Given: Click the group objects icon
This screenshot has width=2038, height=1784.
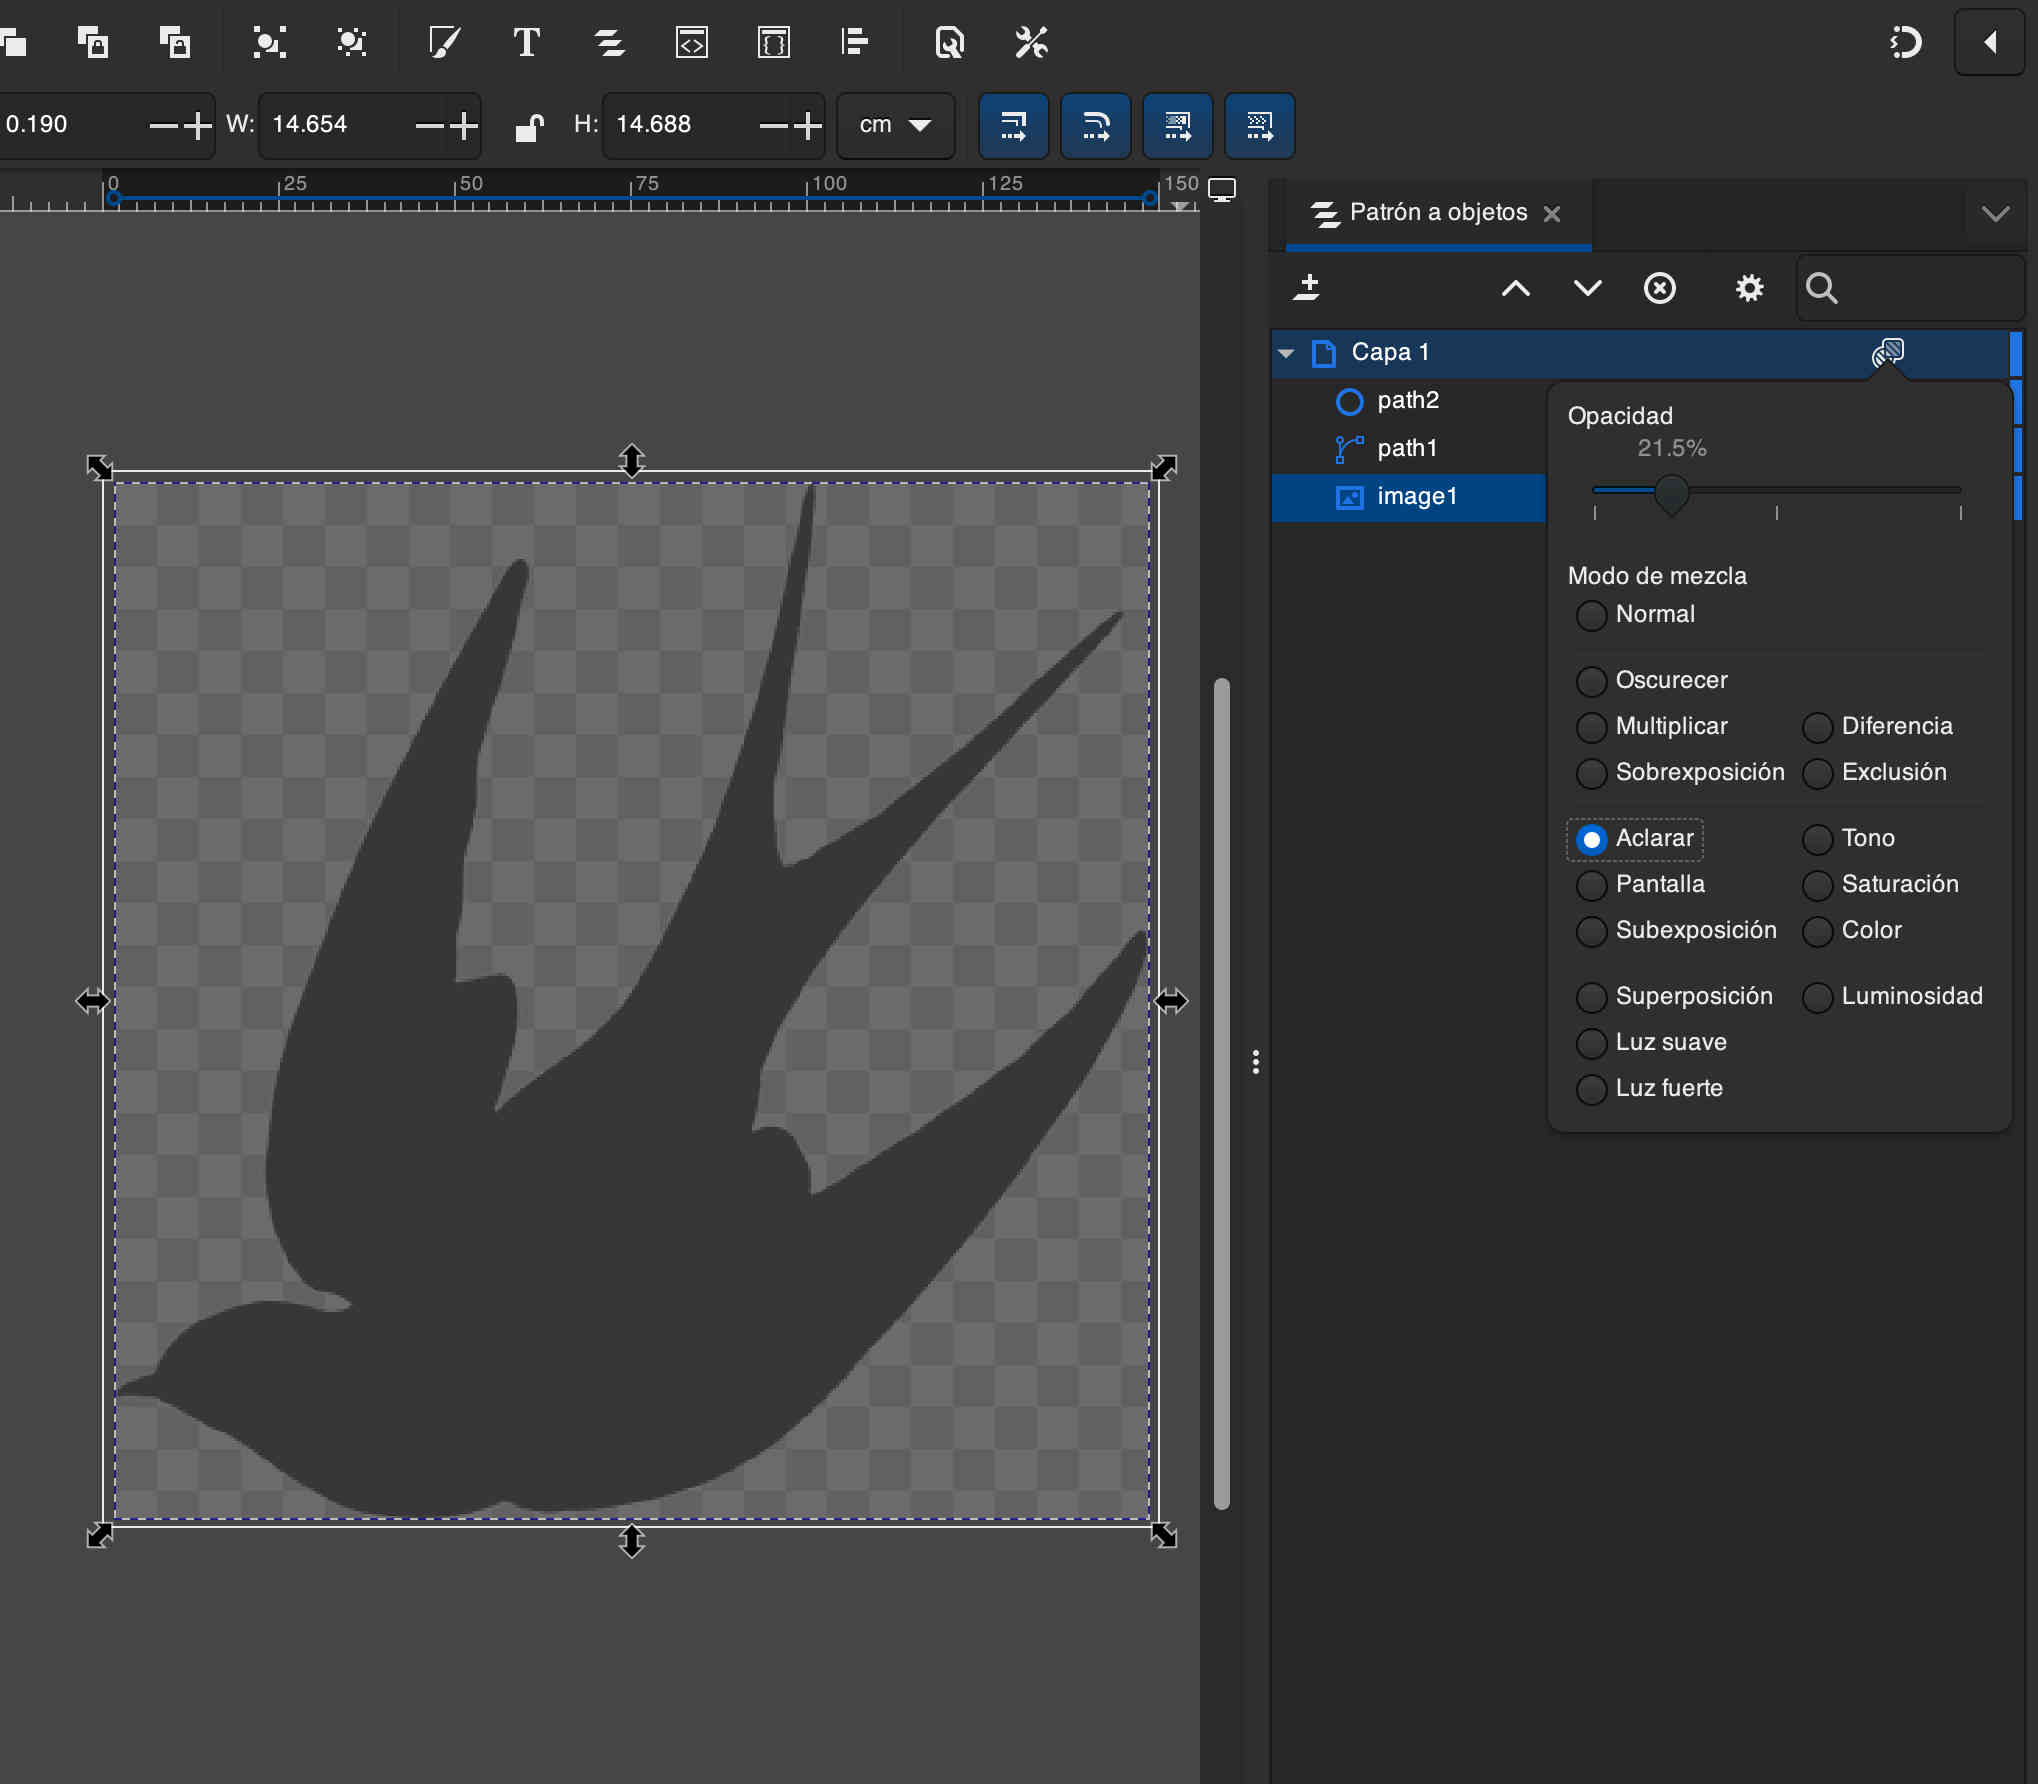Looking at the screenshot, I should (x=269, y=42).
